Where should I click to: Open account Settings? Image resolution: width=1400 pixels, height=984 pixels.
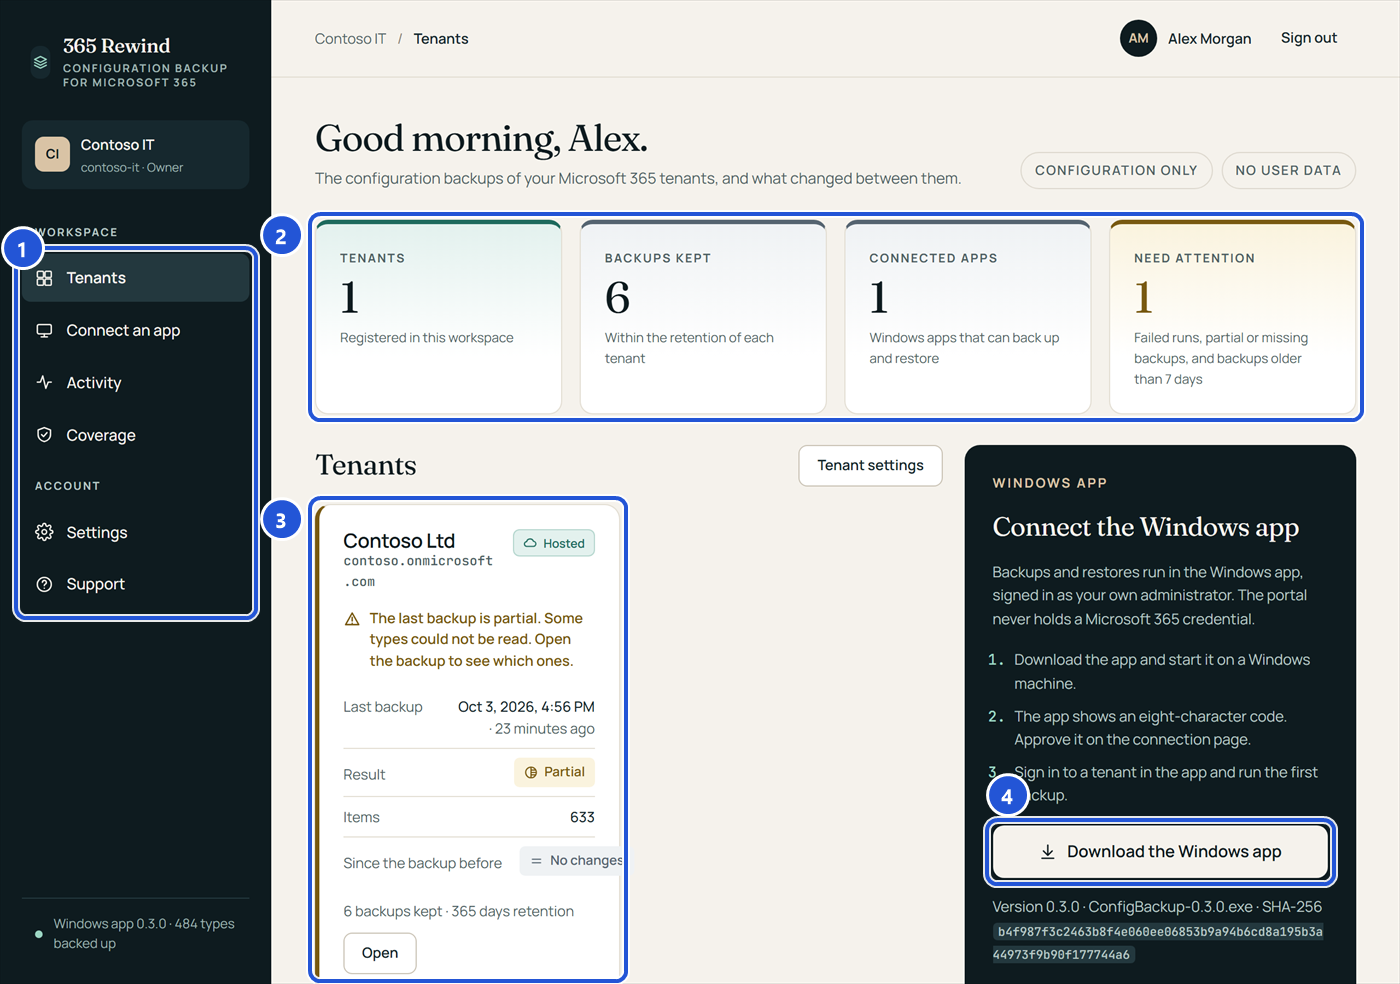point(136,532)
